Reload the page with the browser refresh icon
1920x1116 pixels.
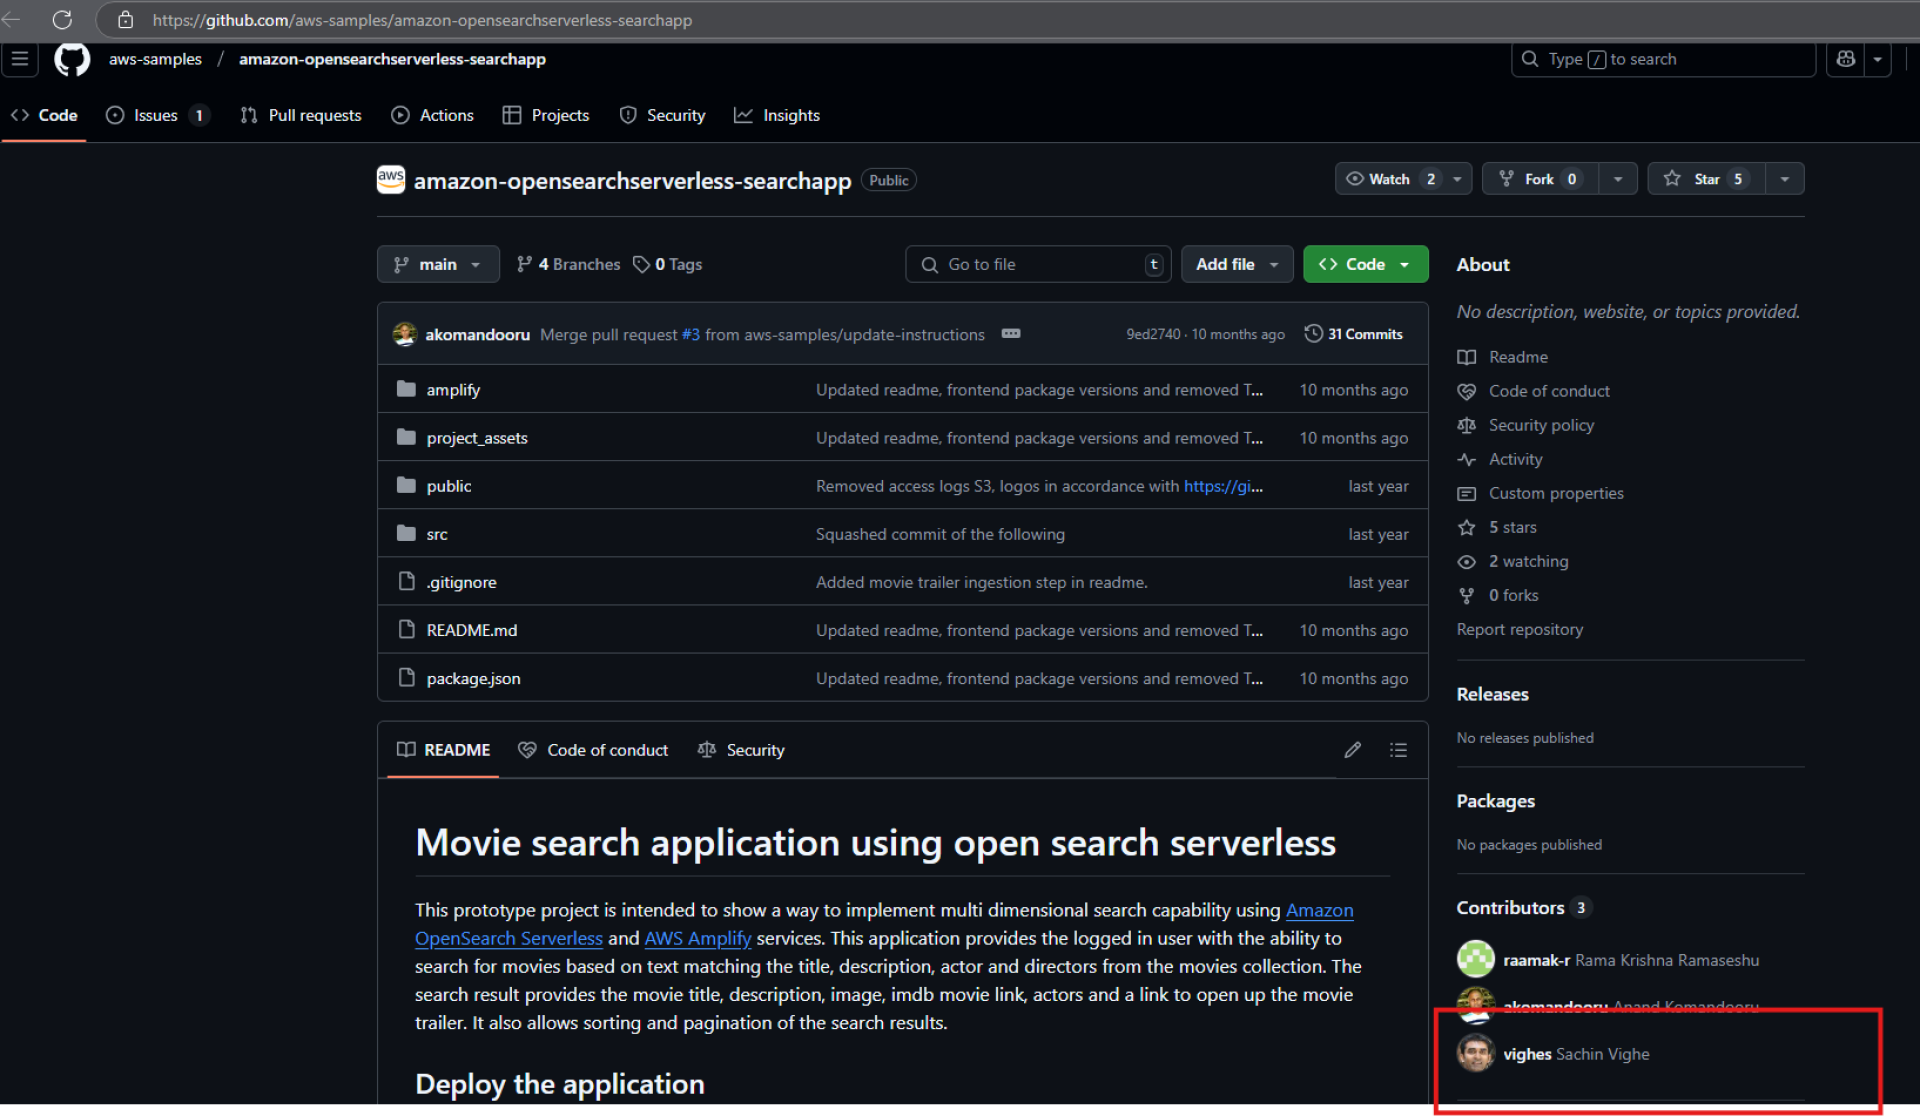coord(62,19)
